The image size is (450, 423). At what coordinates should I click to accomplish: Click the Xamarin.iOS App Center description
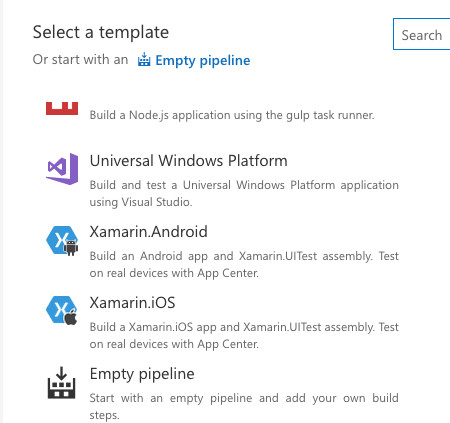[x=244, y=335]
